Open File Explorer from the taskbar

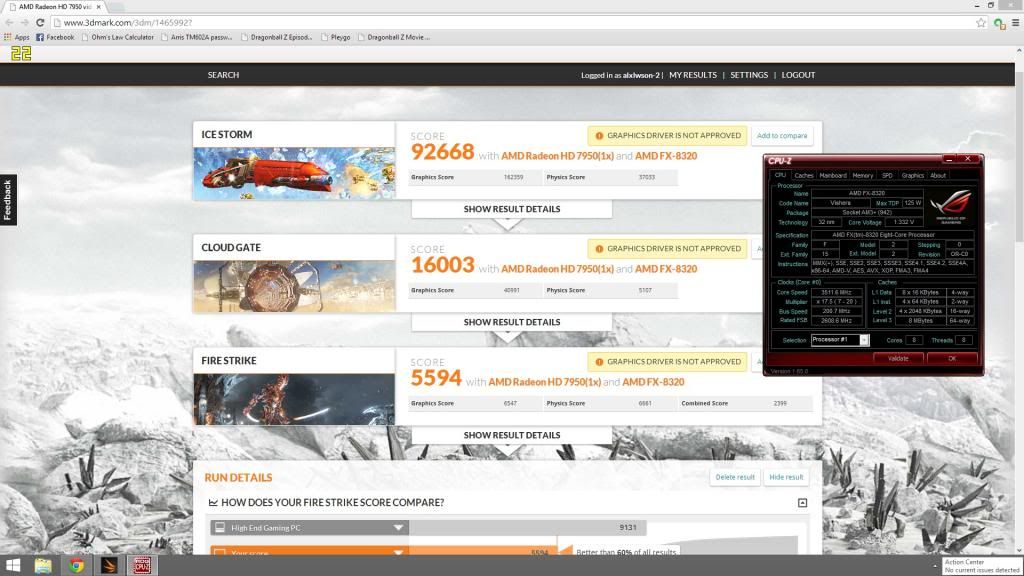pos(43,566)
